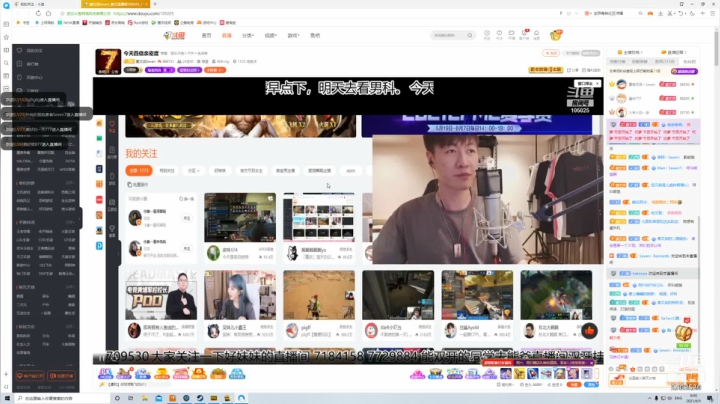Select the fourth gift icon in the gift bar
The image size is (720, 404).
[x=162, y=373]
